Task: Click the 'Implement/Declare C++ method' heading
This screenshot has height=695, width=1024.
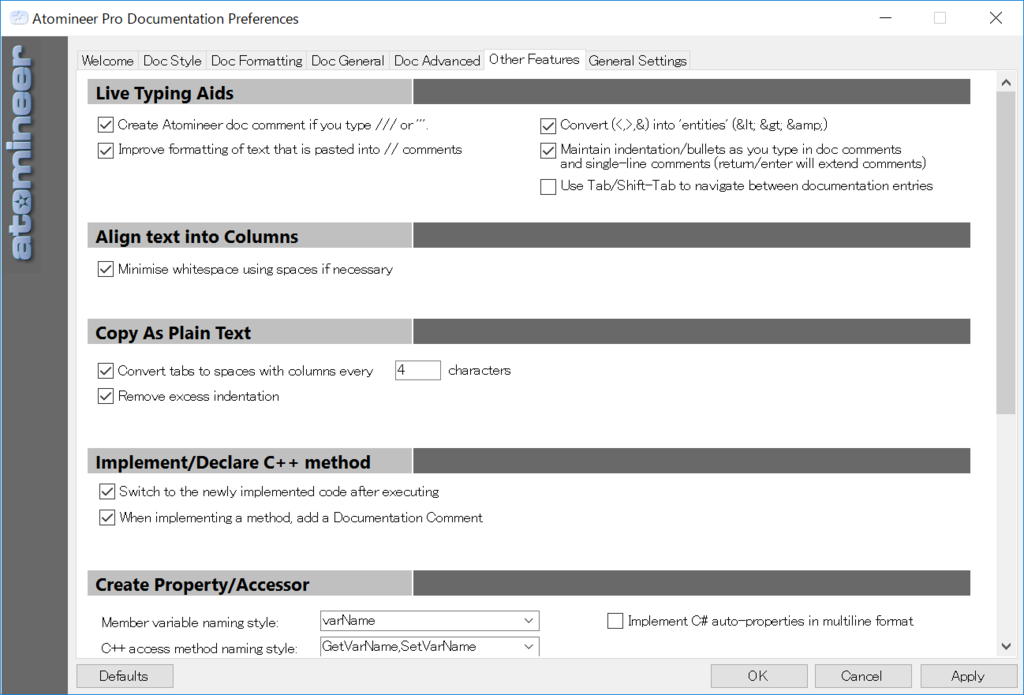Action: click(233, 462)
